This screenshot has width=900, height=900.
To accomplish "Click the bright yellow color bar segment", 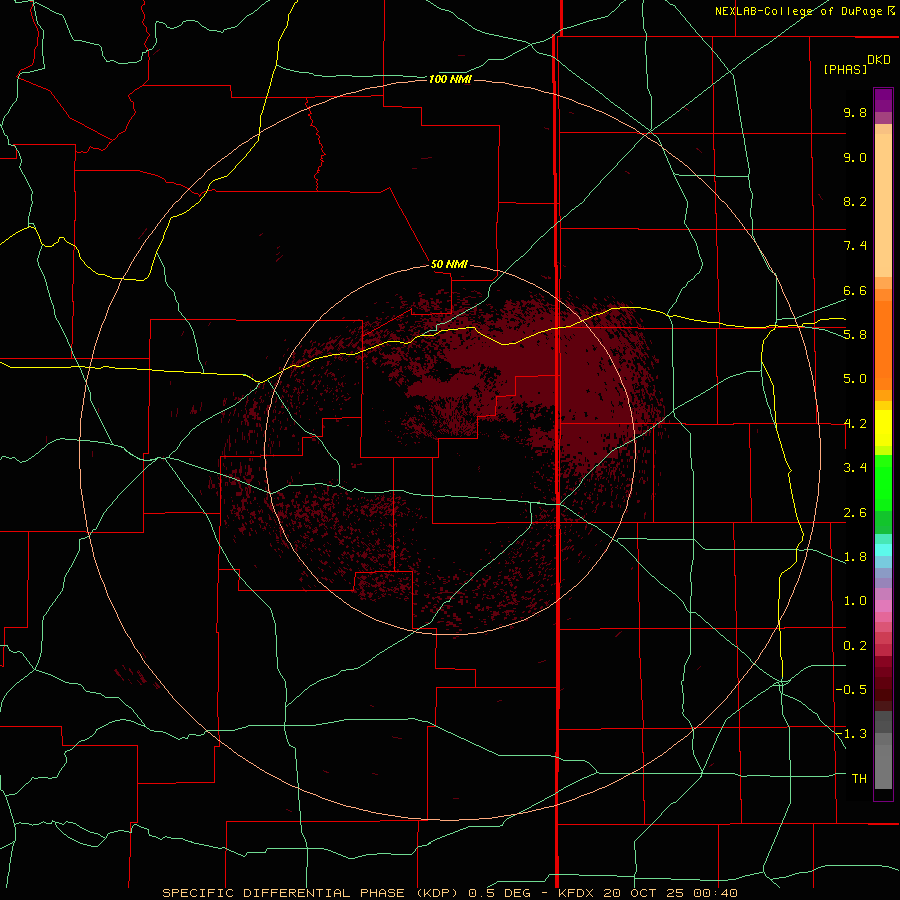I will [883, 428].
